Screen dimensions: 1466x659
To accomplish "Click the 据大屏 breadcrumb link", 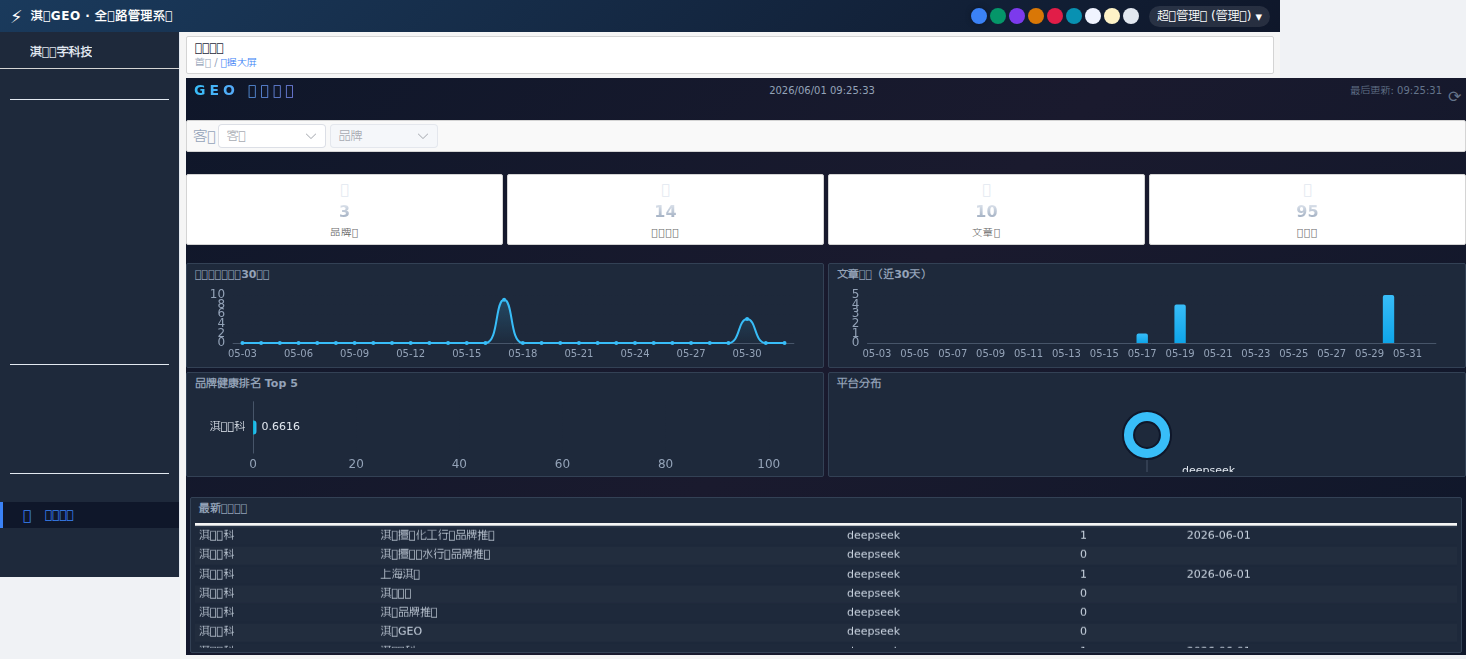I will point(239,62).
